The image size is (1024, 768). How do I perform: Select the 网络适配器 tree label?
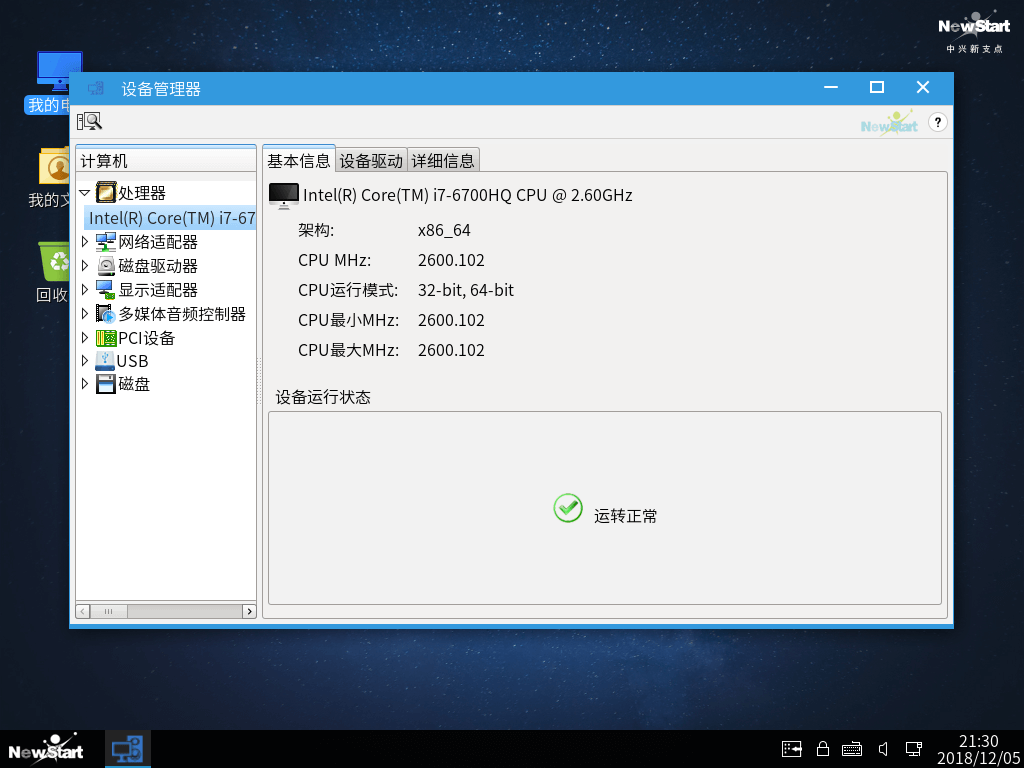(x=158, y=242)
